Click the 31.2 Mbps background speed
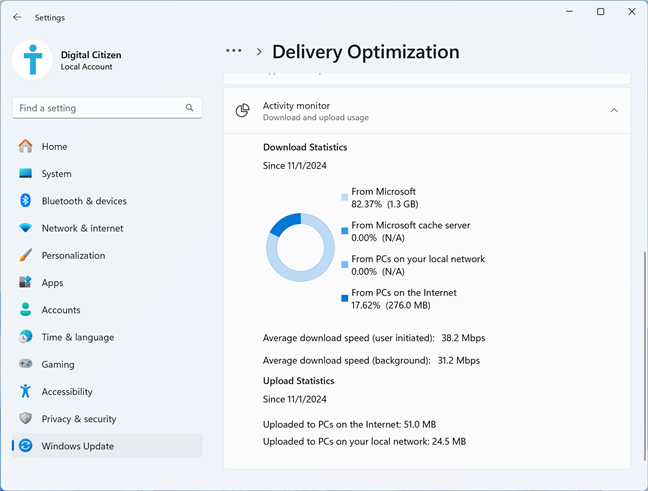Viewport: 648px width, 491px height. pos(459,360)
